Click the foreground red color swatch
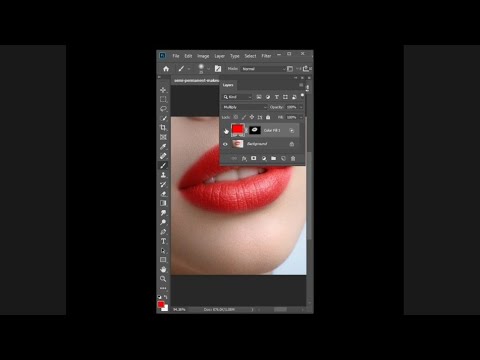This screenshot has height=360, width=480. pos(161,304)
